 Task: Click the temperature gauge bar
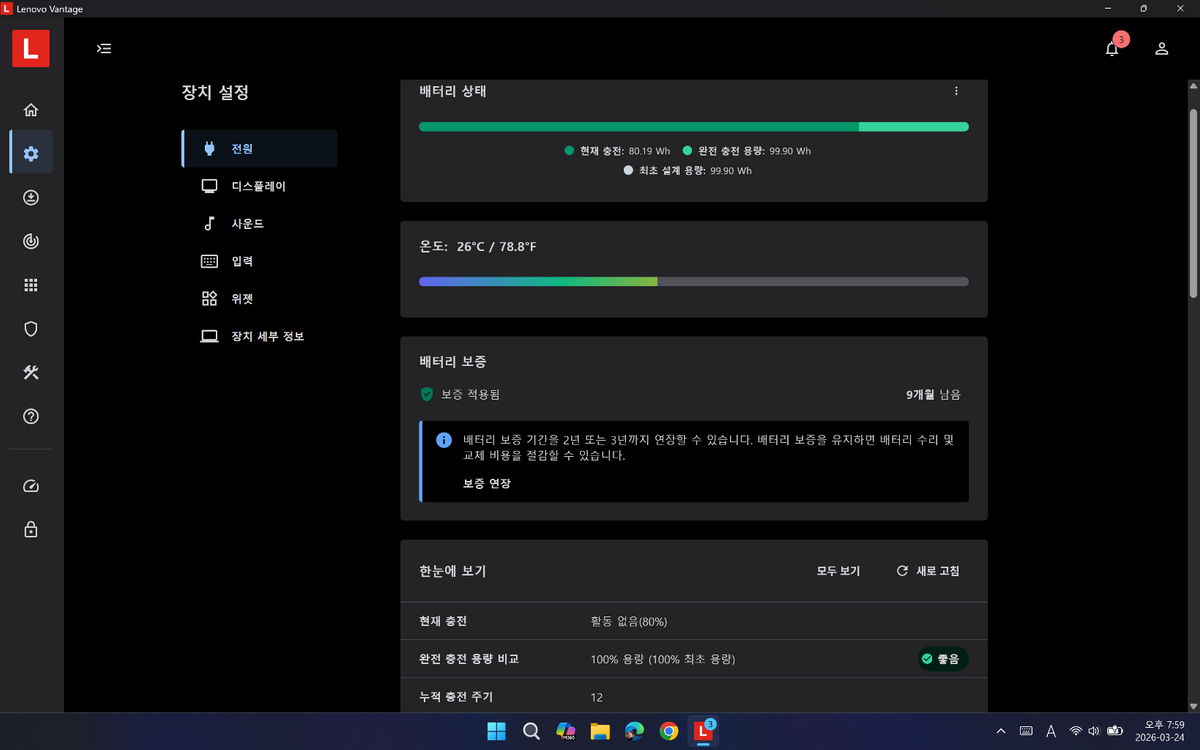point(694,281)
